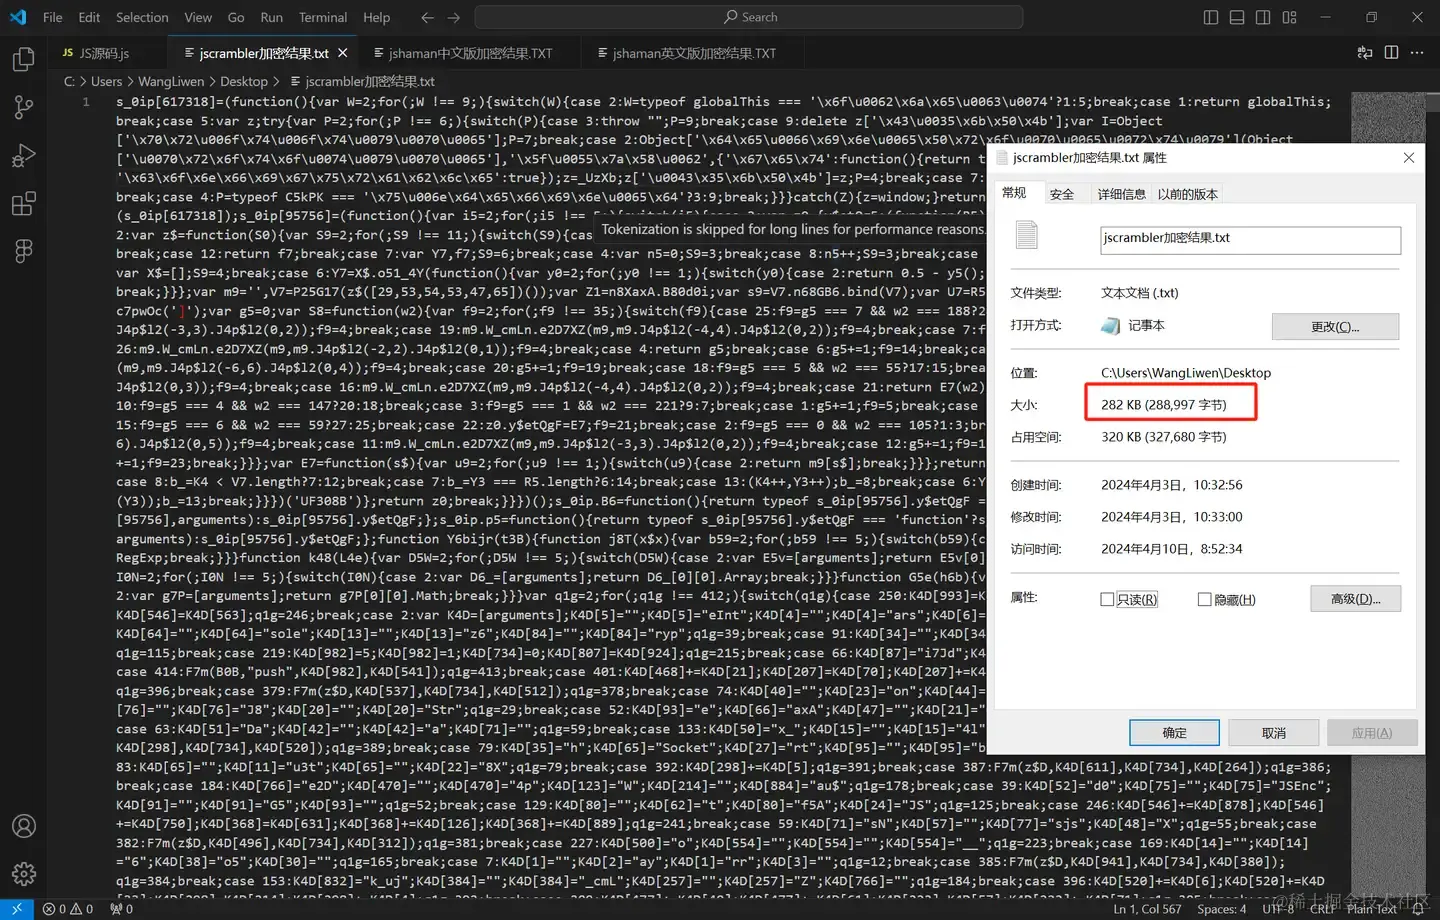Confirm with the 确定 button
The height and width of the screenshot is (920, 1440).
click(1174, 732)
